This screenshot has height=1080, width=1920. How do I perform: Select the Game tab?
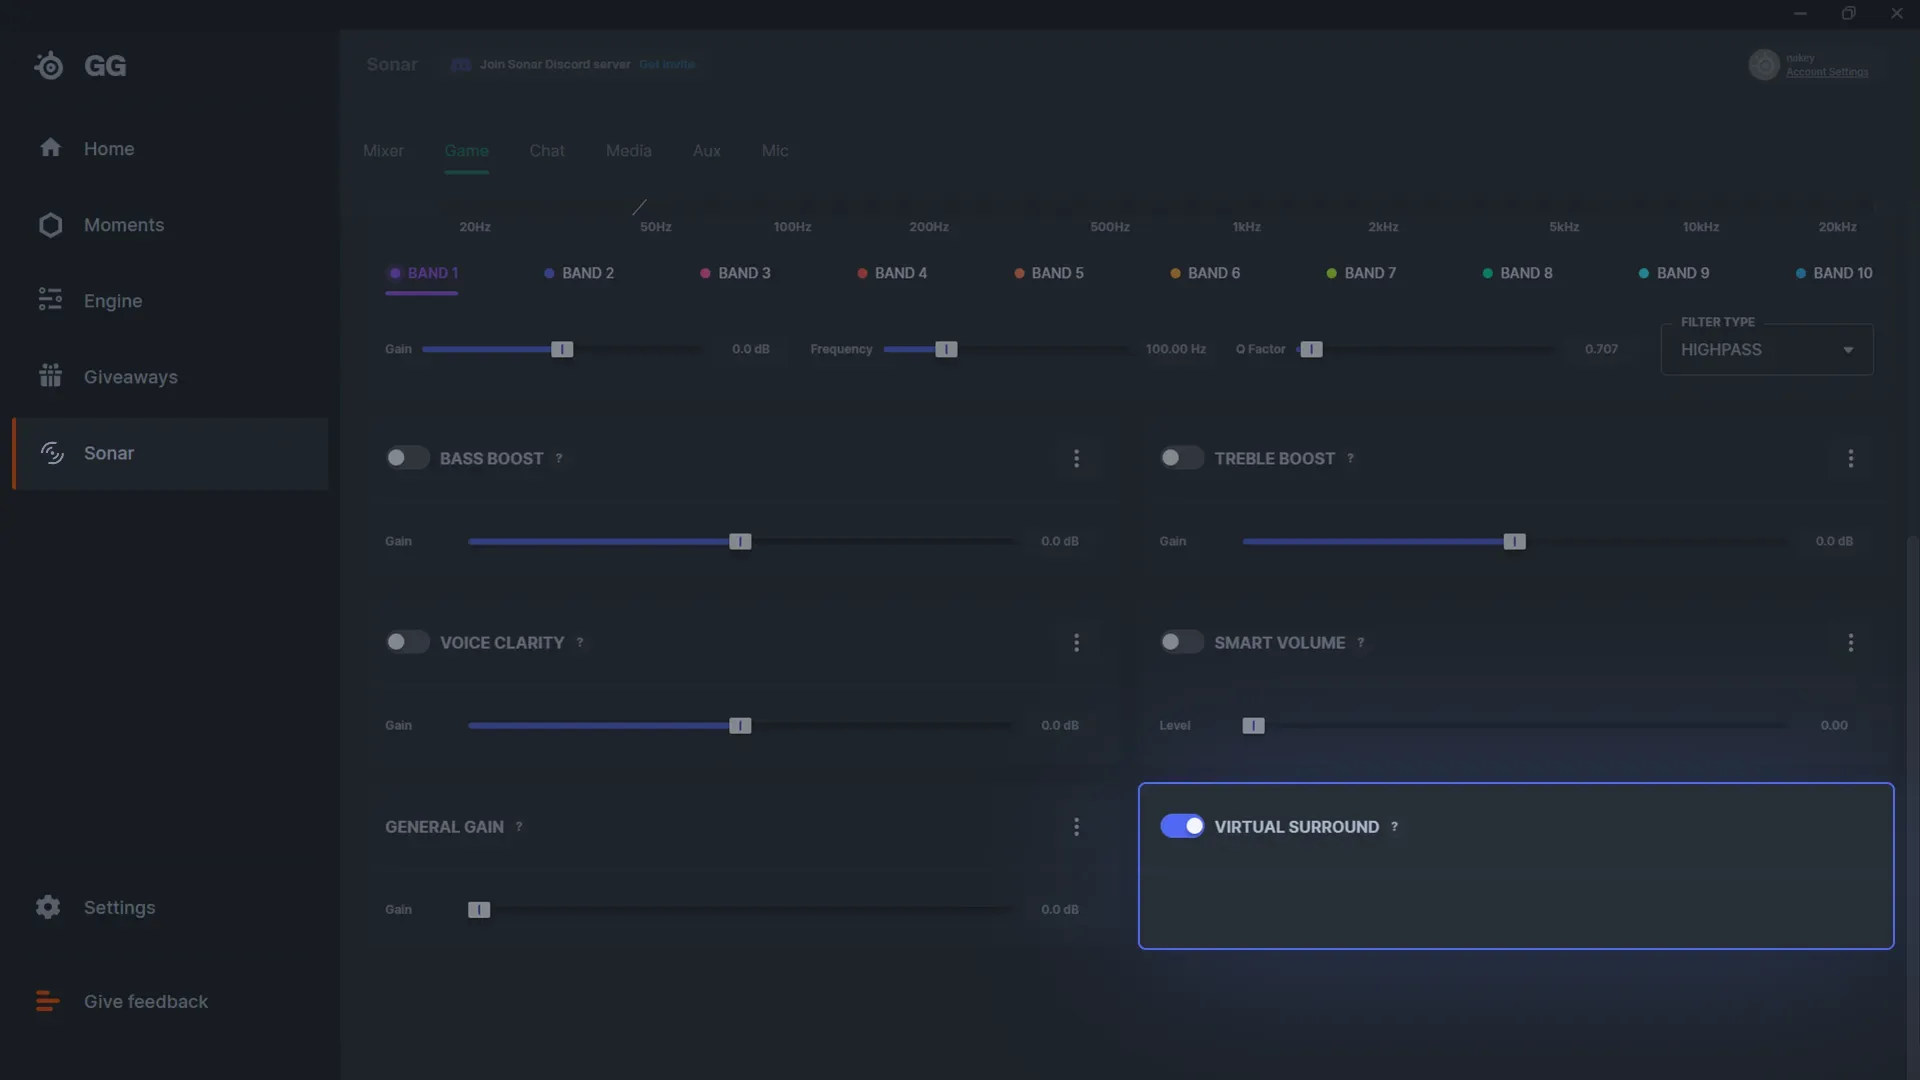click(467, 149)
